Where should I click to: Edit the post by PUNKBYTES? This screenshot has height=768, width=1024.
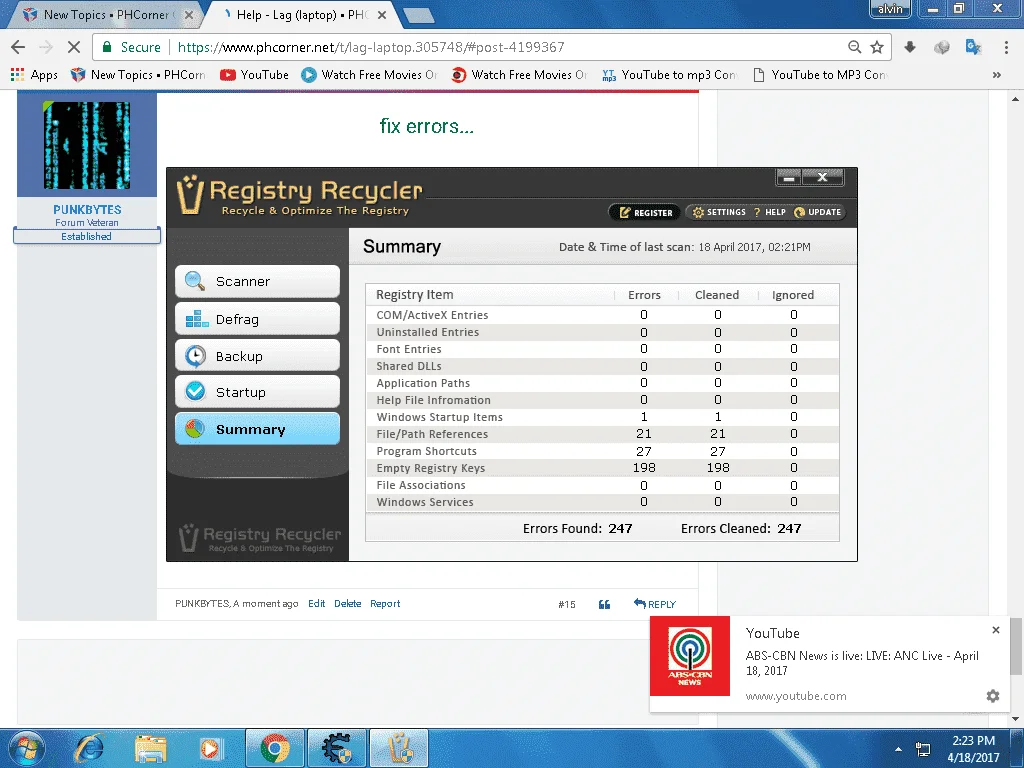pyautogui.click(x=317, y=603)
